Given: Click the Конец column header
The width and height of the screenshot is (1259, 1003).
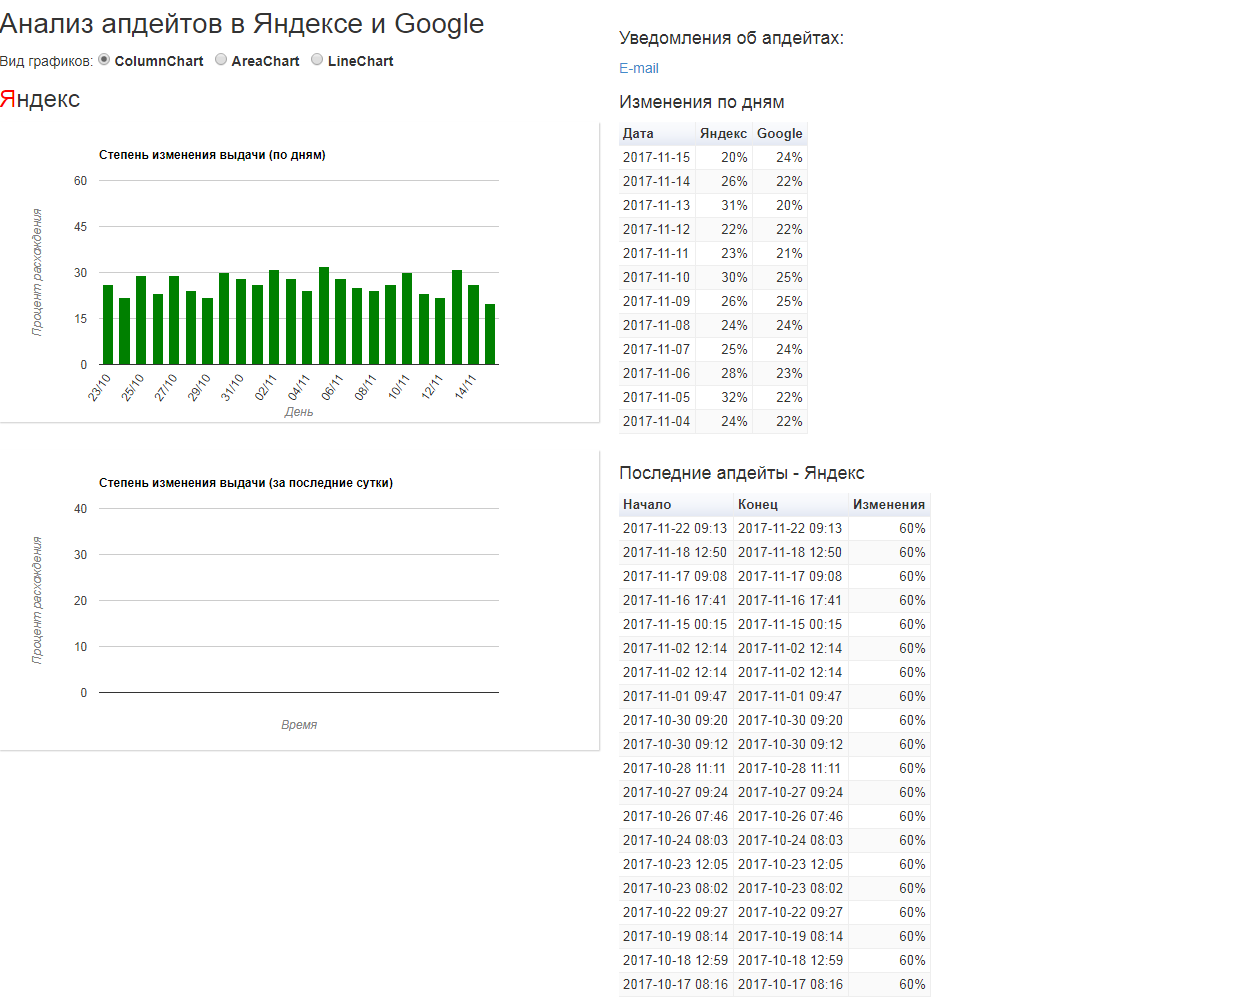Looking at the screenshot, I should click(x=758, y=504).
